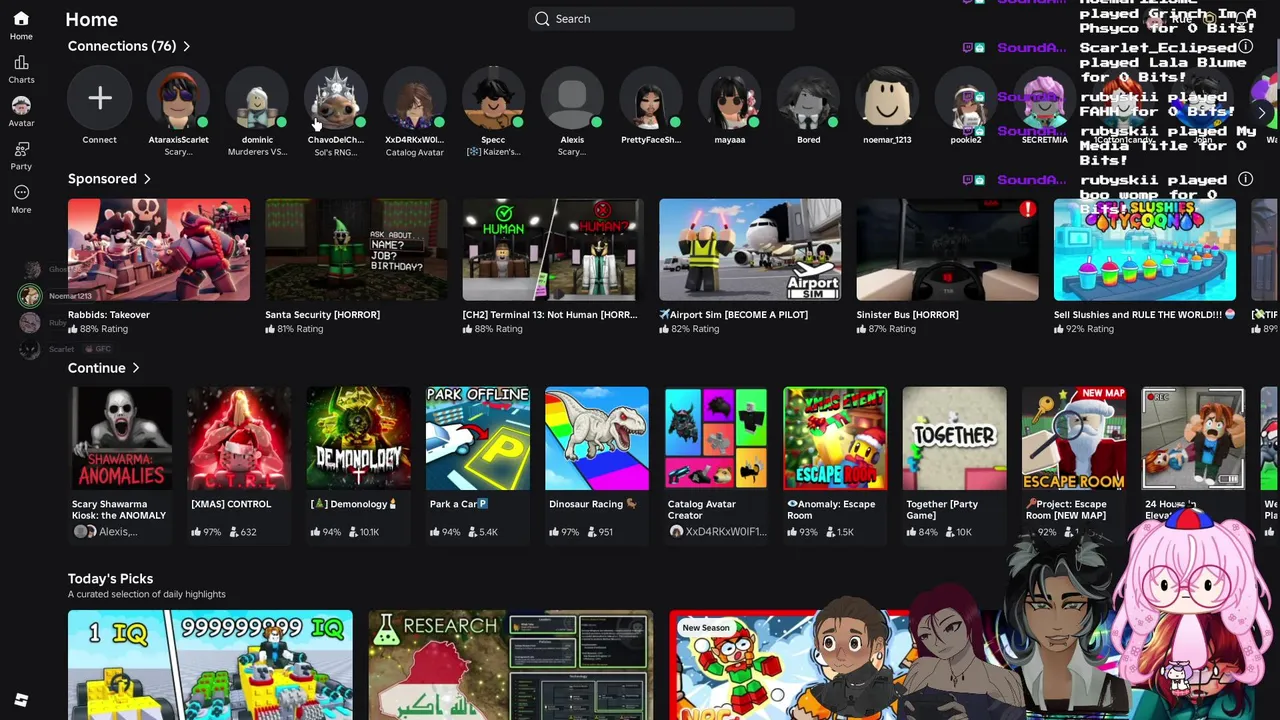Click the search magnifier icon
The height and width of the screenshot is (720, 1280).
[542, 19]
